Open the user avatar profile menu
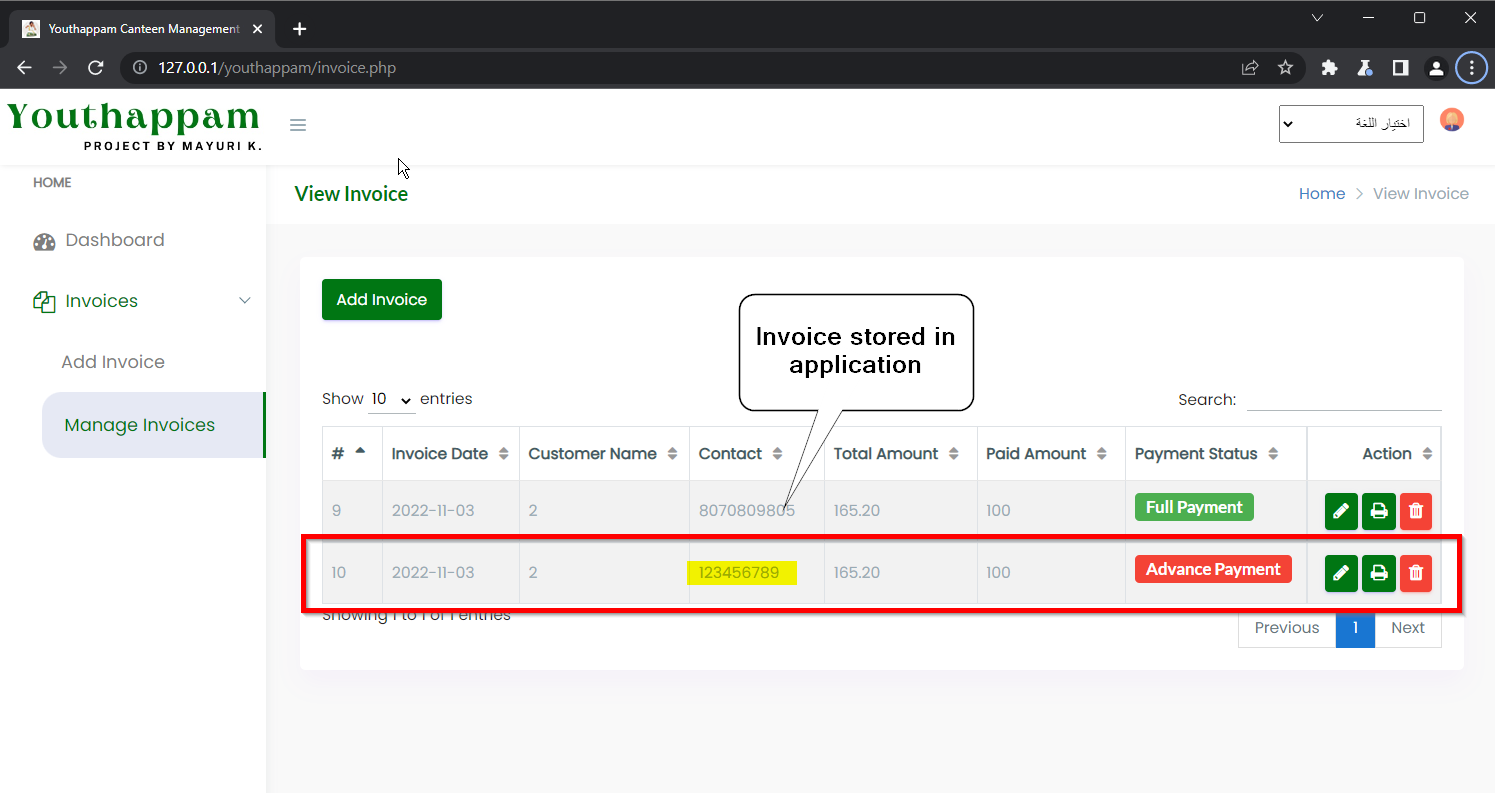 [1452, 120]
